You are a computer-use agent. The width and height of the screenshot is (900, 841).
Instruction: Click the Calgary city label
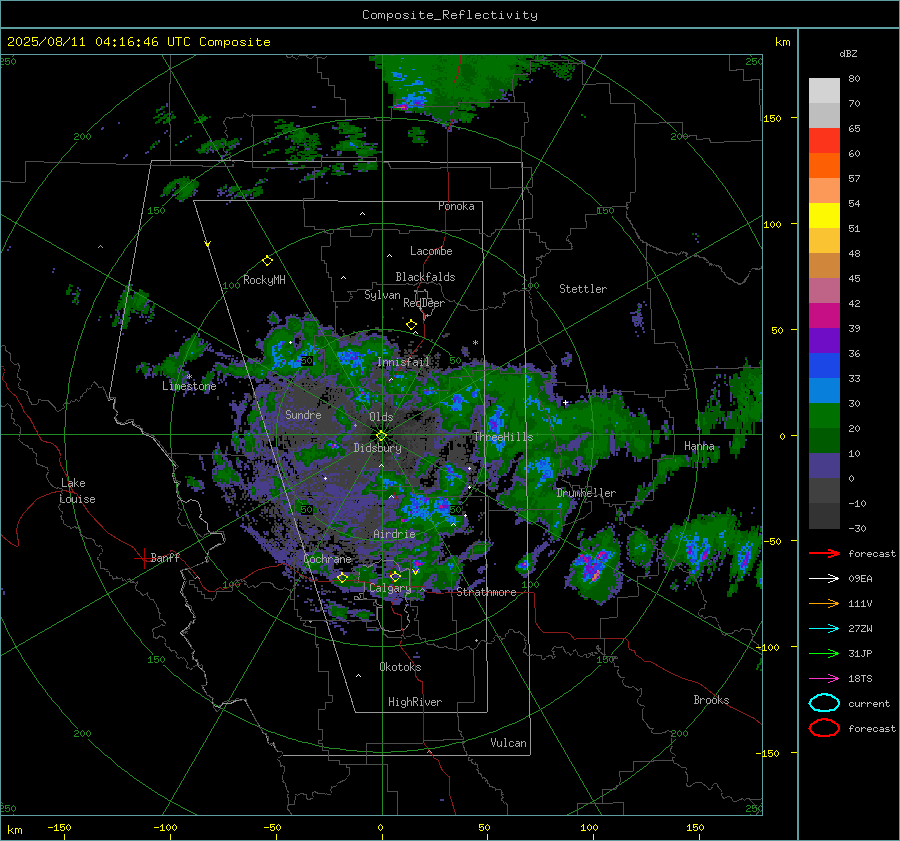coord(390,588)
